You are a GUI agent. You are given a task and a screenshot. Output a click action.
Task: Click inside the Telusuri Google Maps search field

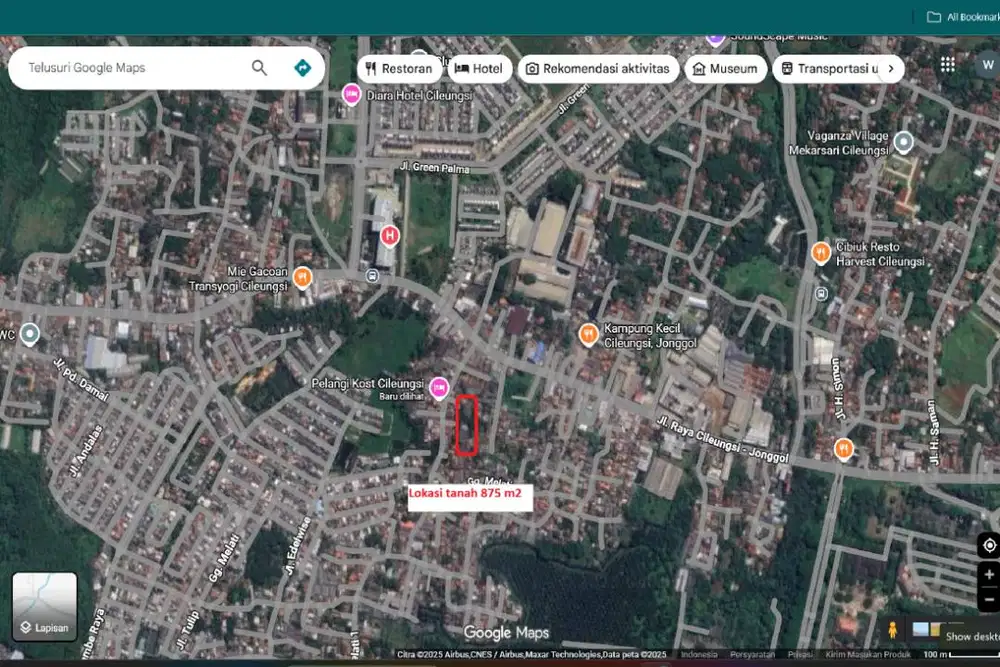pyautogui.click(x=130, y=67)
